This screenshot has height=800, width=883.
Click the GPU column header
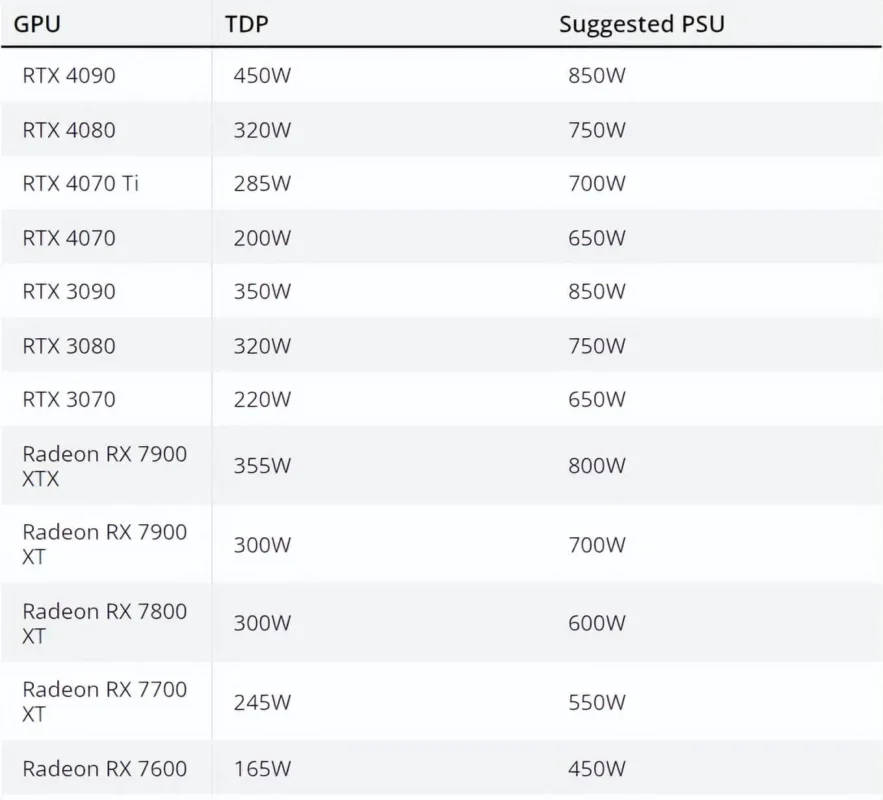37,24
